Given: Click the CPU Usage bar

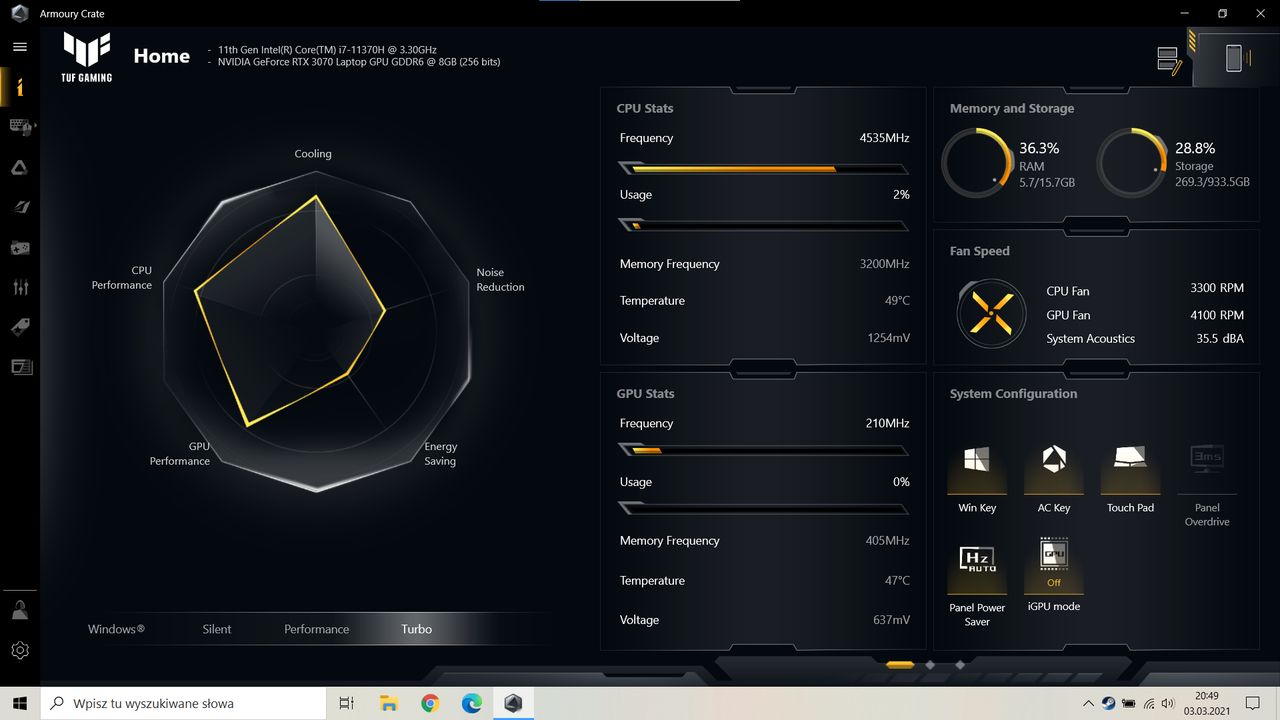Looking at the screenshot, I should tap(764, 226).
